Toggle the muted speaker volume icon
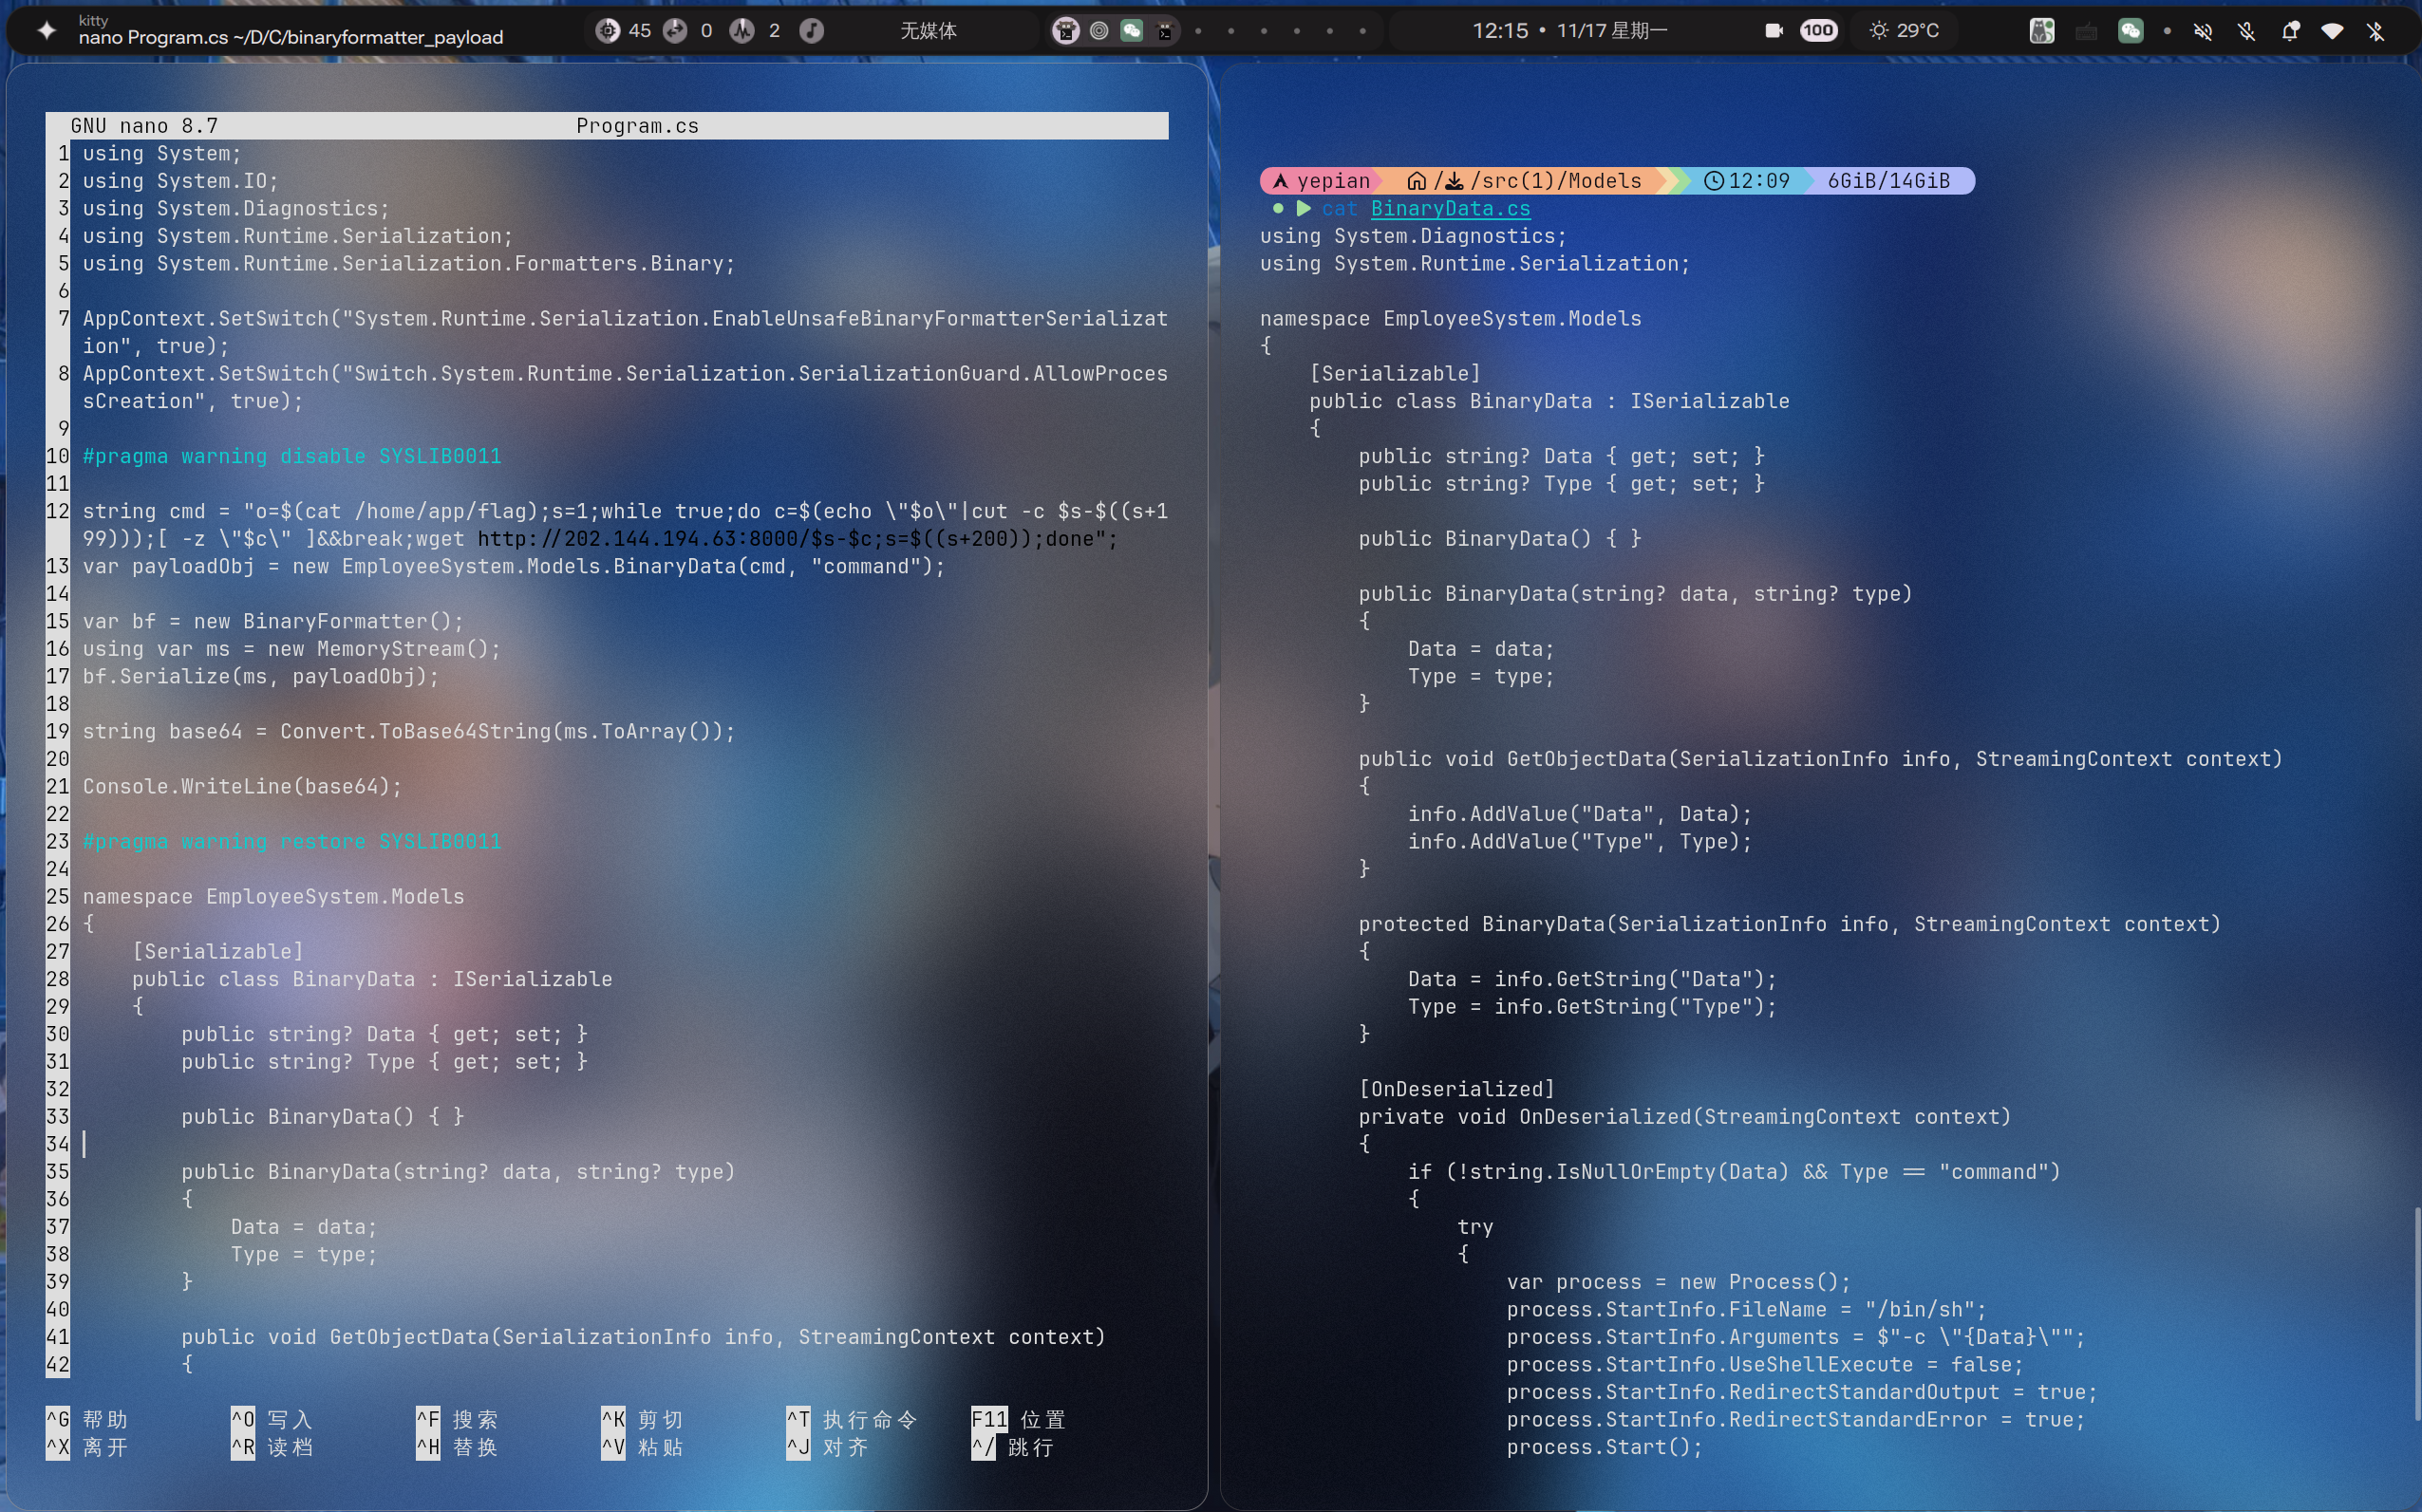2422x1512 pixels. [2203, 31]
